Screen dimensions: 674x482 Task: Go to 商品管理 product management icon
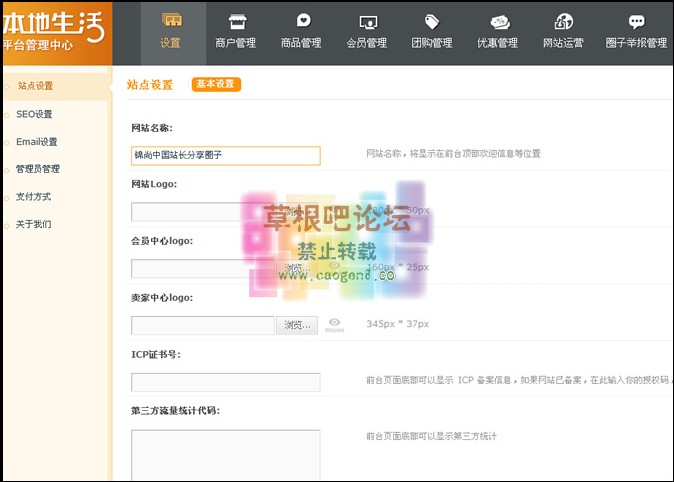[301, 22]
